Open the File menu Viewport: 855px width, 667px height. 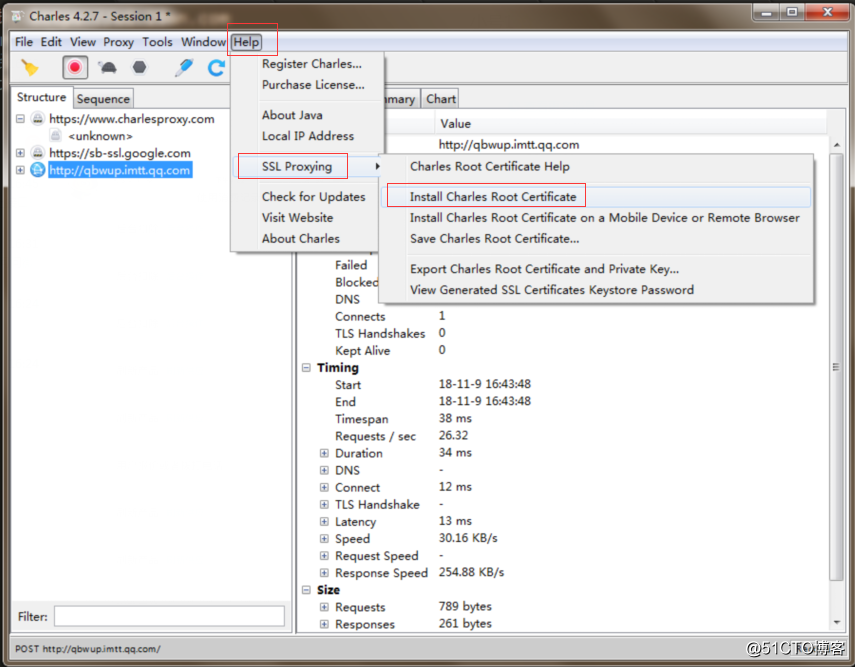[x=24, y=42]
